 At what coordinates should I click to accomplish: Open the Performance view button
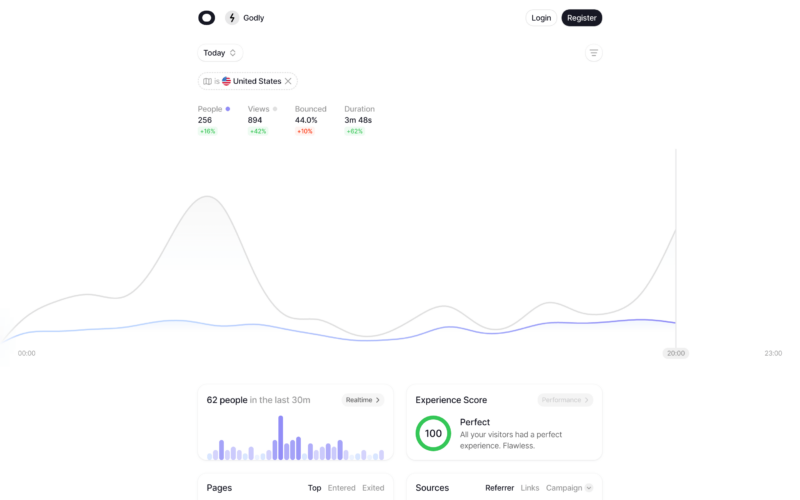pos(565,400)
